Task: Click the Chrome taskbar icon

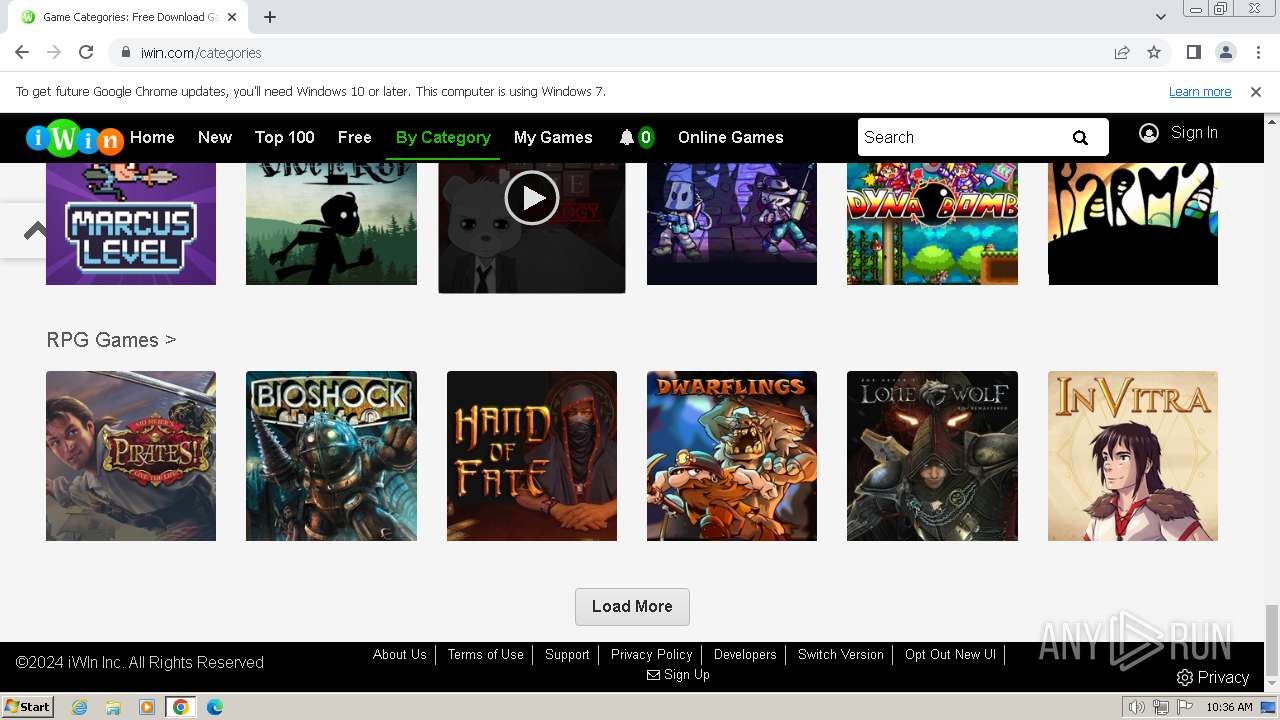Action: tap(180, 707)
